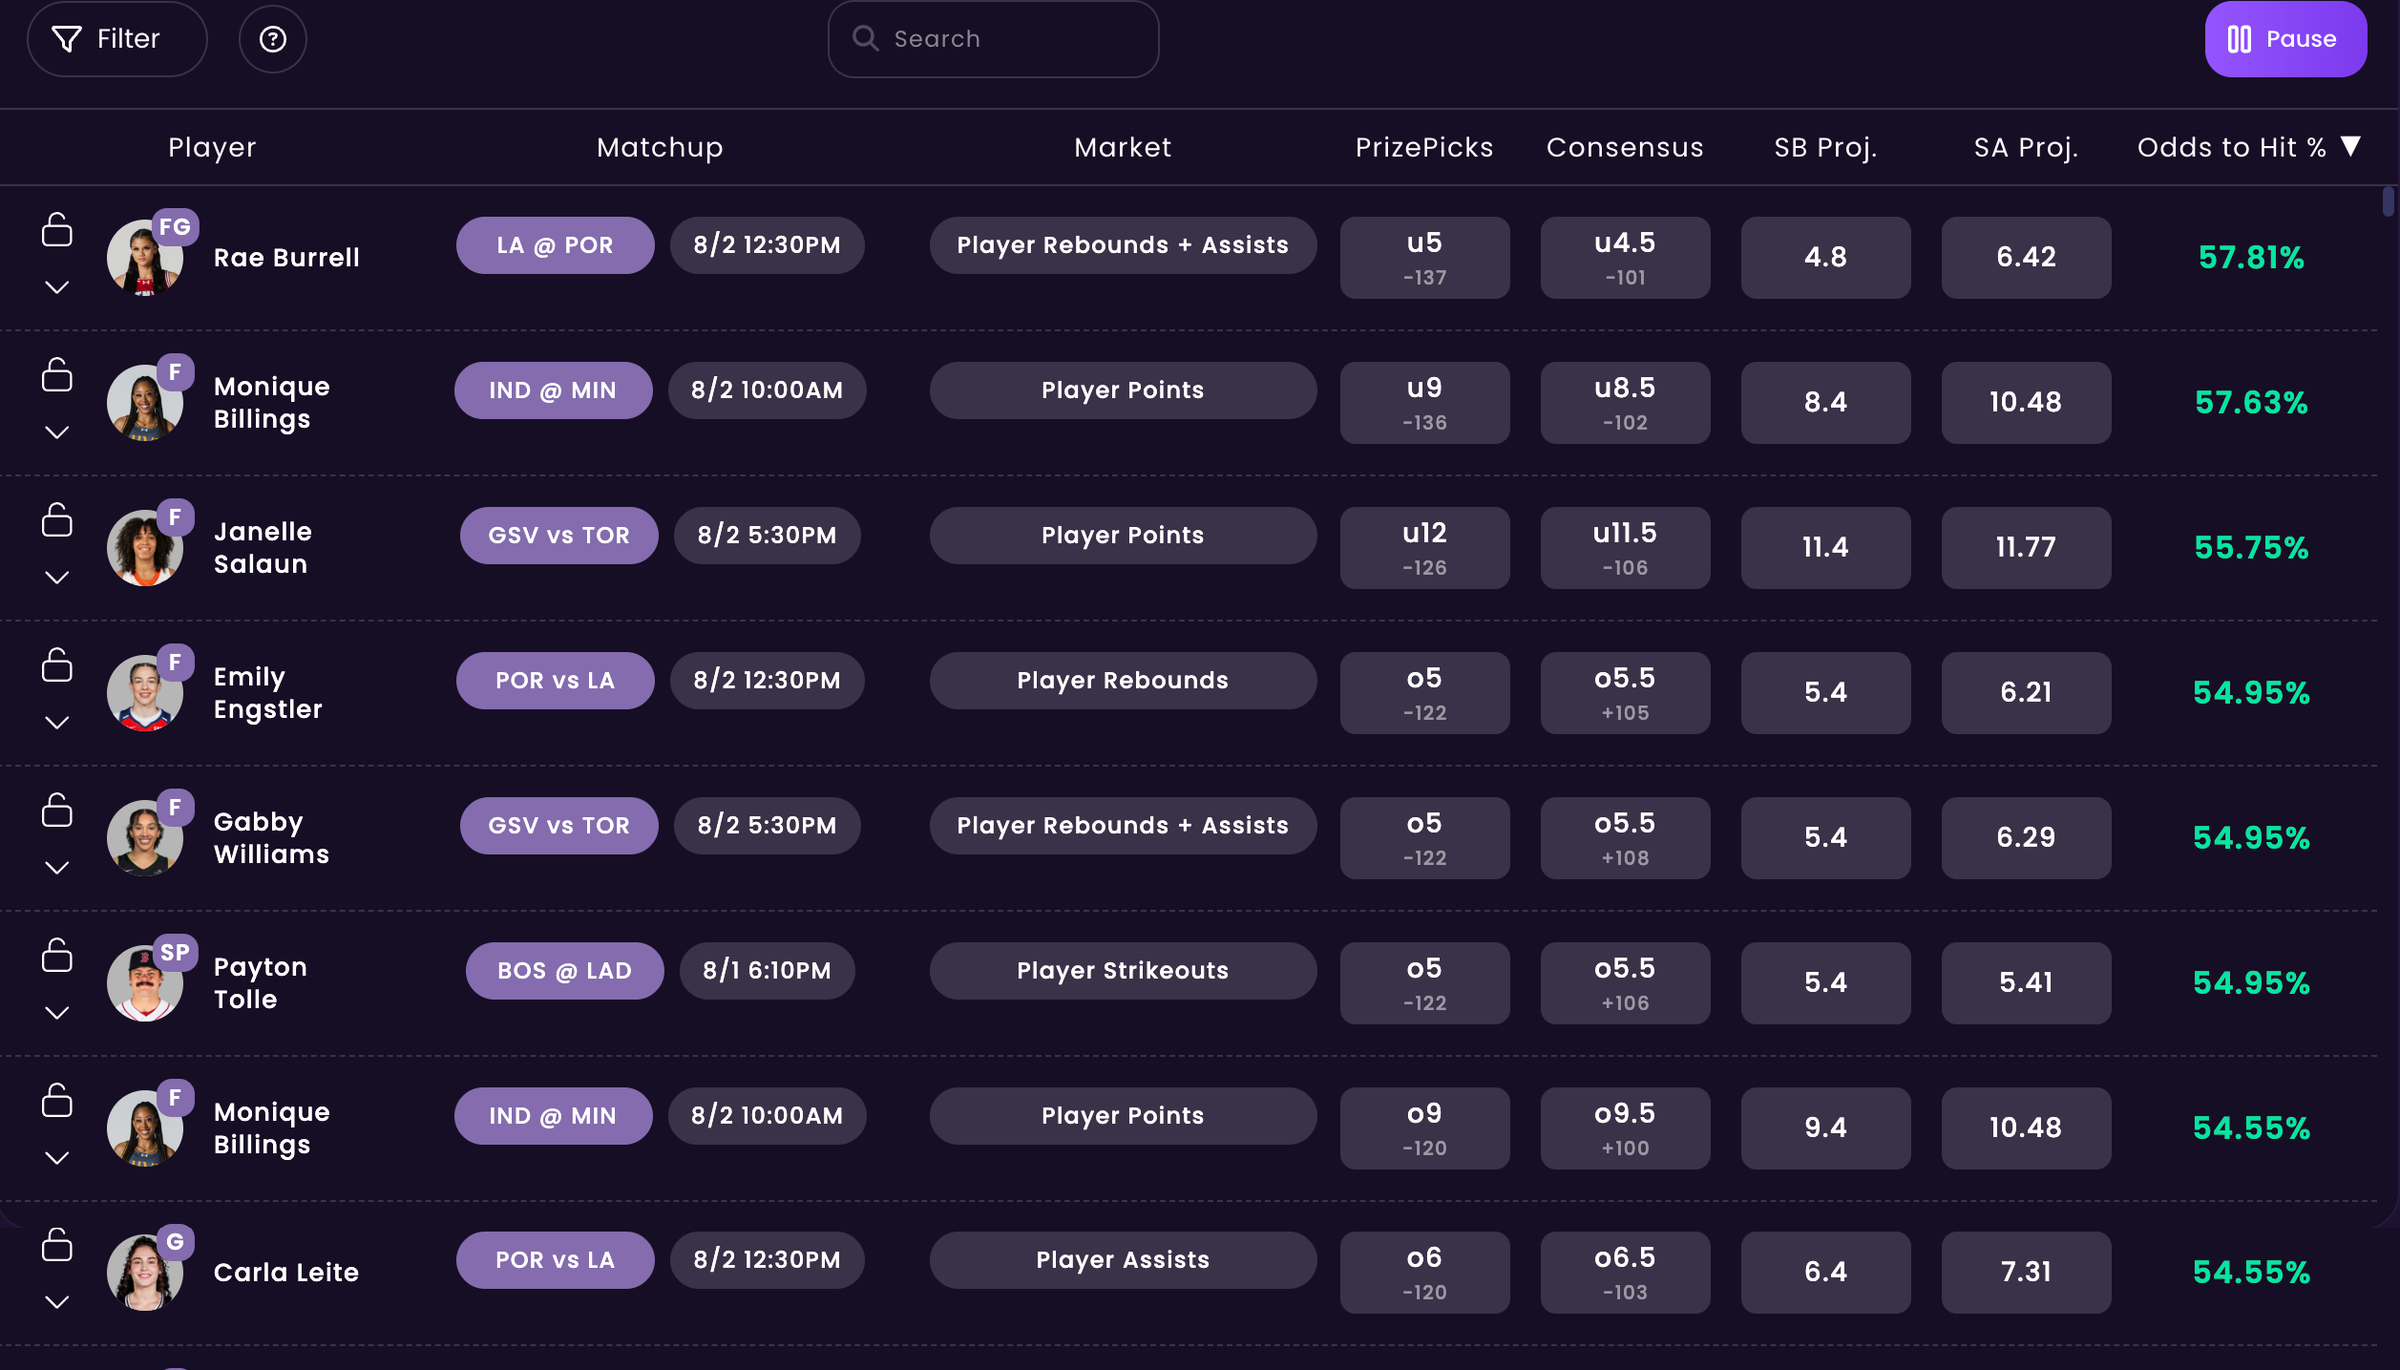2400x1370 pixels.
Task: Focus the Search input field
Action: tap(993, 39)
